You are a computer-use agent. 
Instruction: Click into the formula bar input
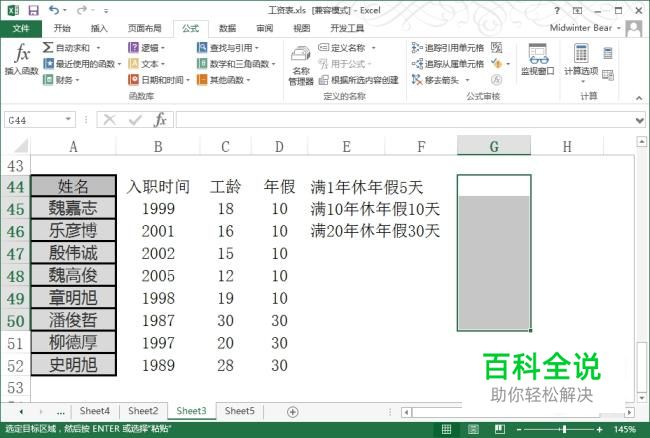click(x=405, y=120)
